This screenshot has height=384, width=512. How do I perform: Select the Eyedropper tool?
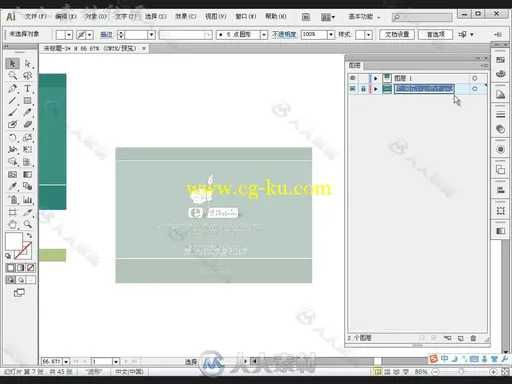(x=12, y=186)
